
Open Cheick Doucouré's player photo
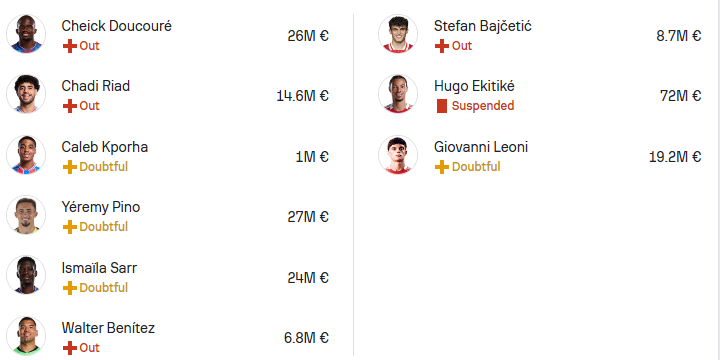(26, 34)
